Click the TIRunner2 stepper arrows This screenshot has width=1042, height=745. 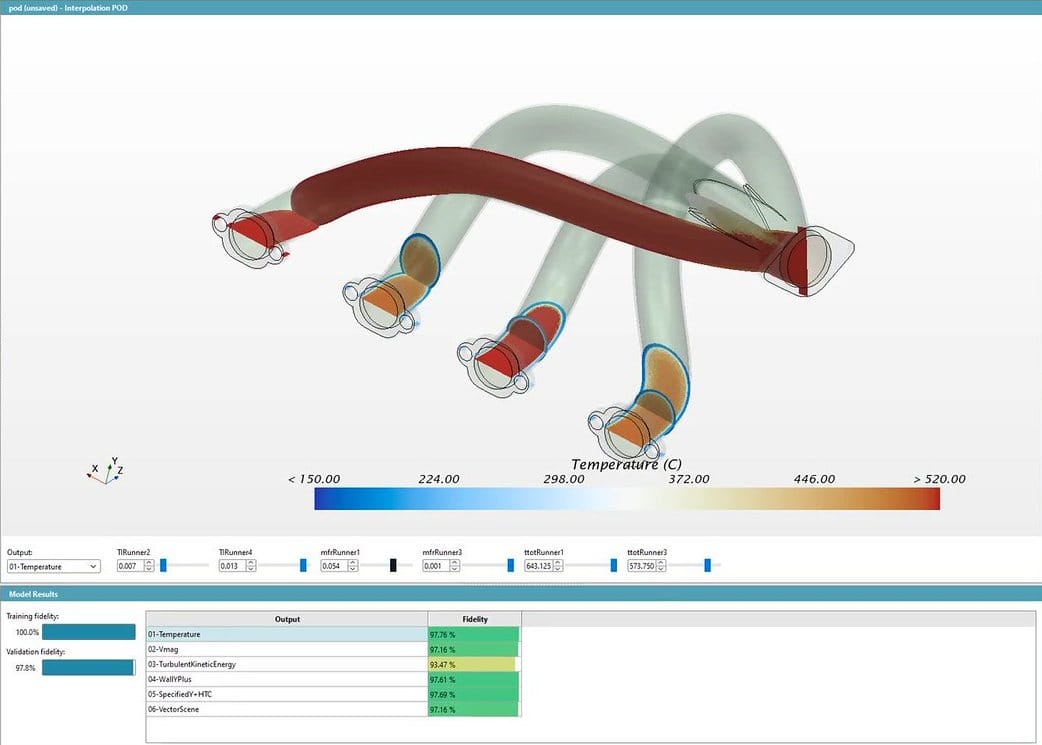(x=149, y=566)
